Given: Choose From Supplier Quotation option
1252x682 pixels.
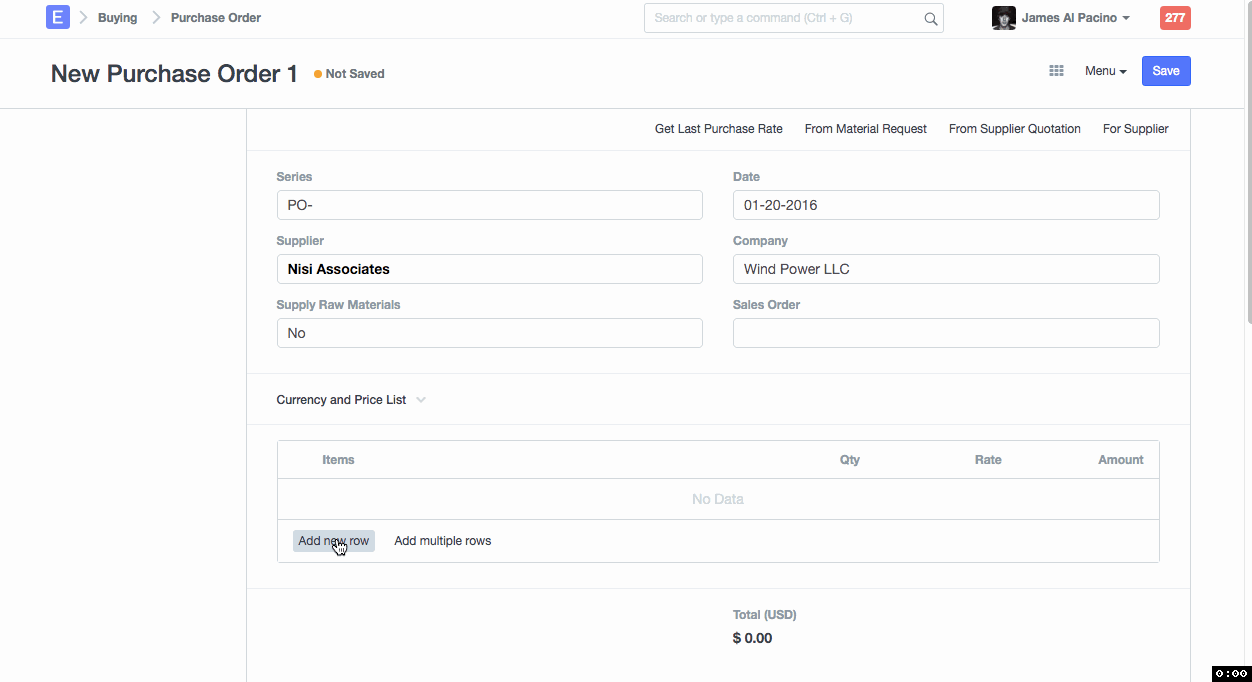Looking at the screenshot, I should 1014,129.
